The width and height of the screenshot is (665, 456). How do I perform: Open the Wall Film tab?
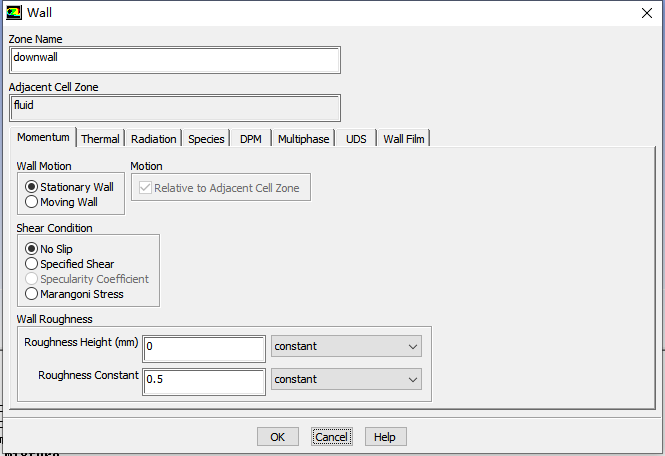coord(404,139)
